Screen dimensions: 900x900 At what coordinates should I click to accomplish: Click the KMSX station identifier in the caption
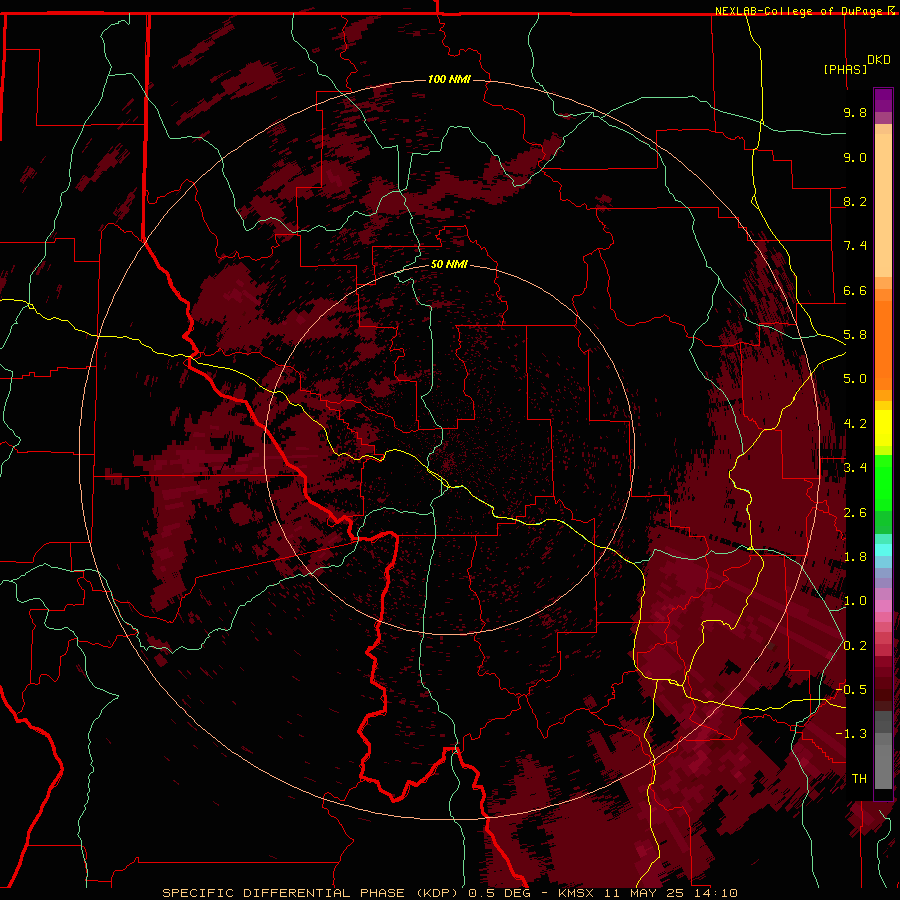(577, 893)
